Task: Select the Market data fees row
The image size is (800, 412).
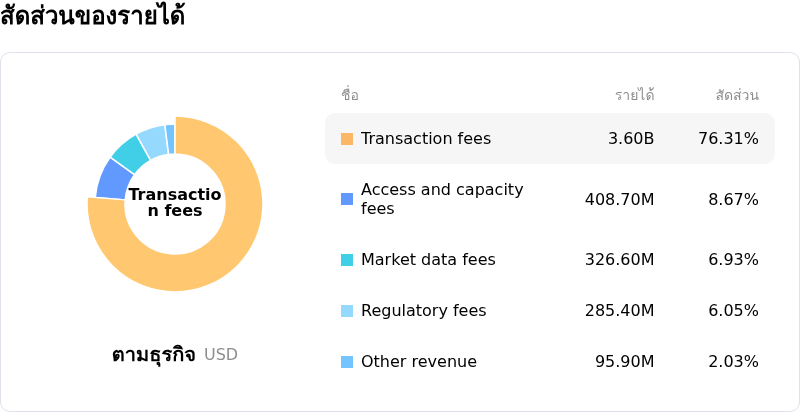Action: [x=550, y=260]
